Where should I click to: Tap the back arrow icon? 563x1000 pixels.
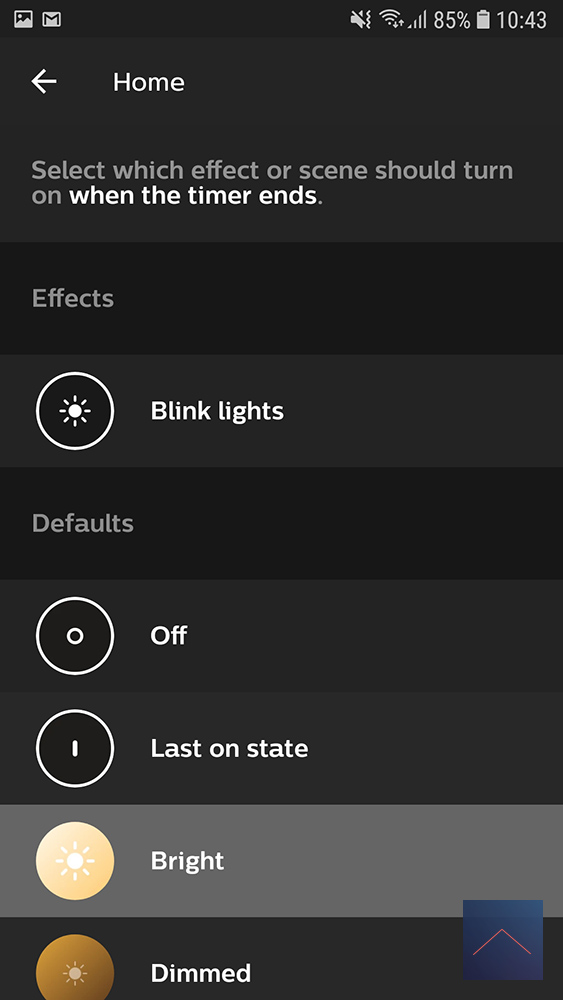click(x=44, y=82)
